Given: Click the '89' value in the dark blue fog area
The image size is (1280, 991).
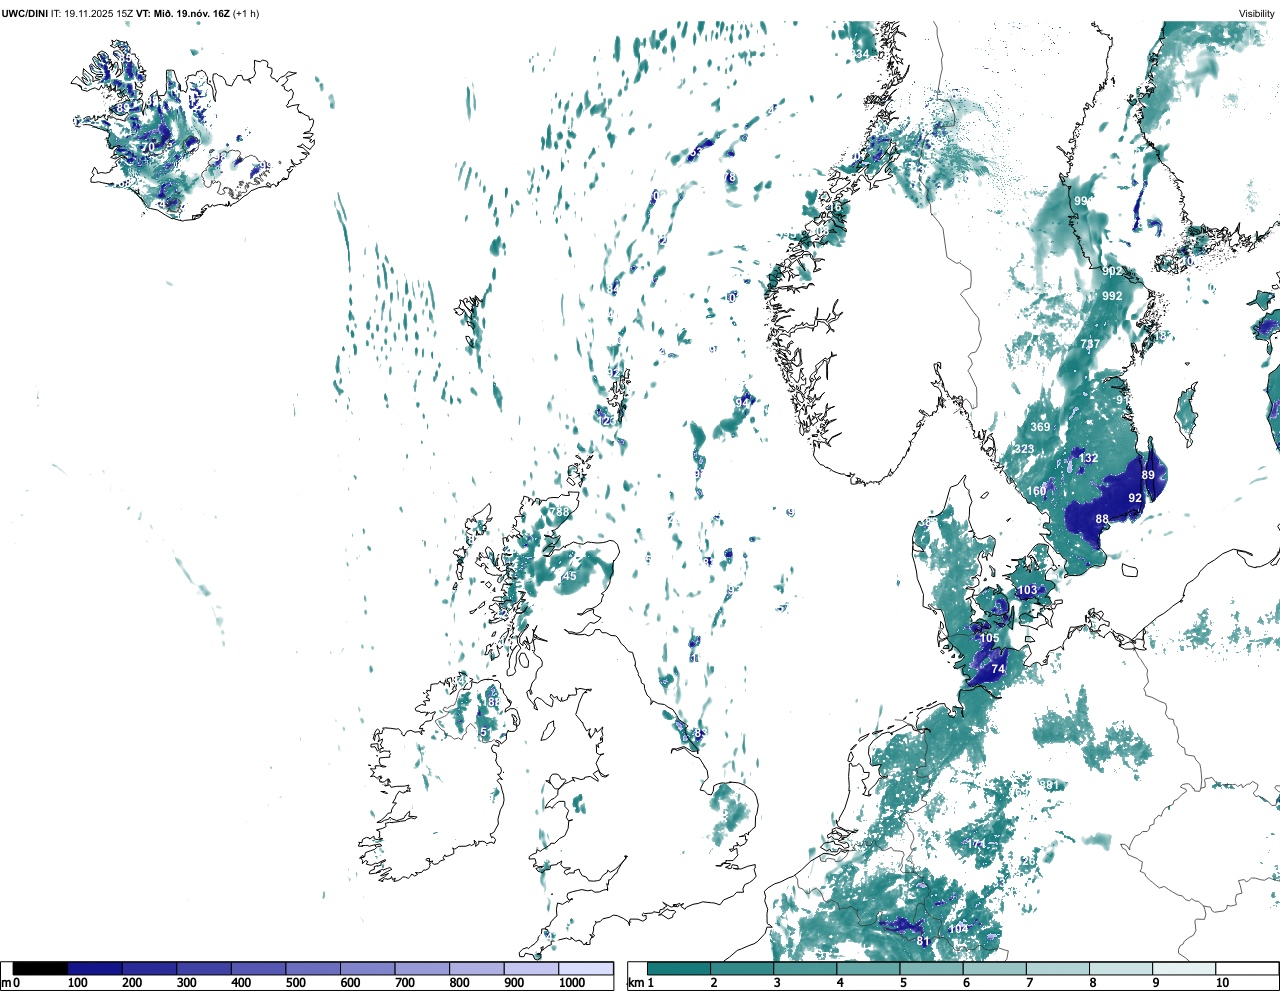Looking at the screenshot, I should 1148,475.
